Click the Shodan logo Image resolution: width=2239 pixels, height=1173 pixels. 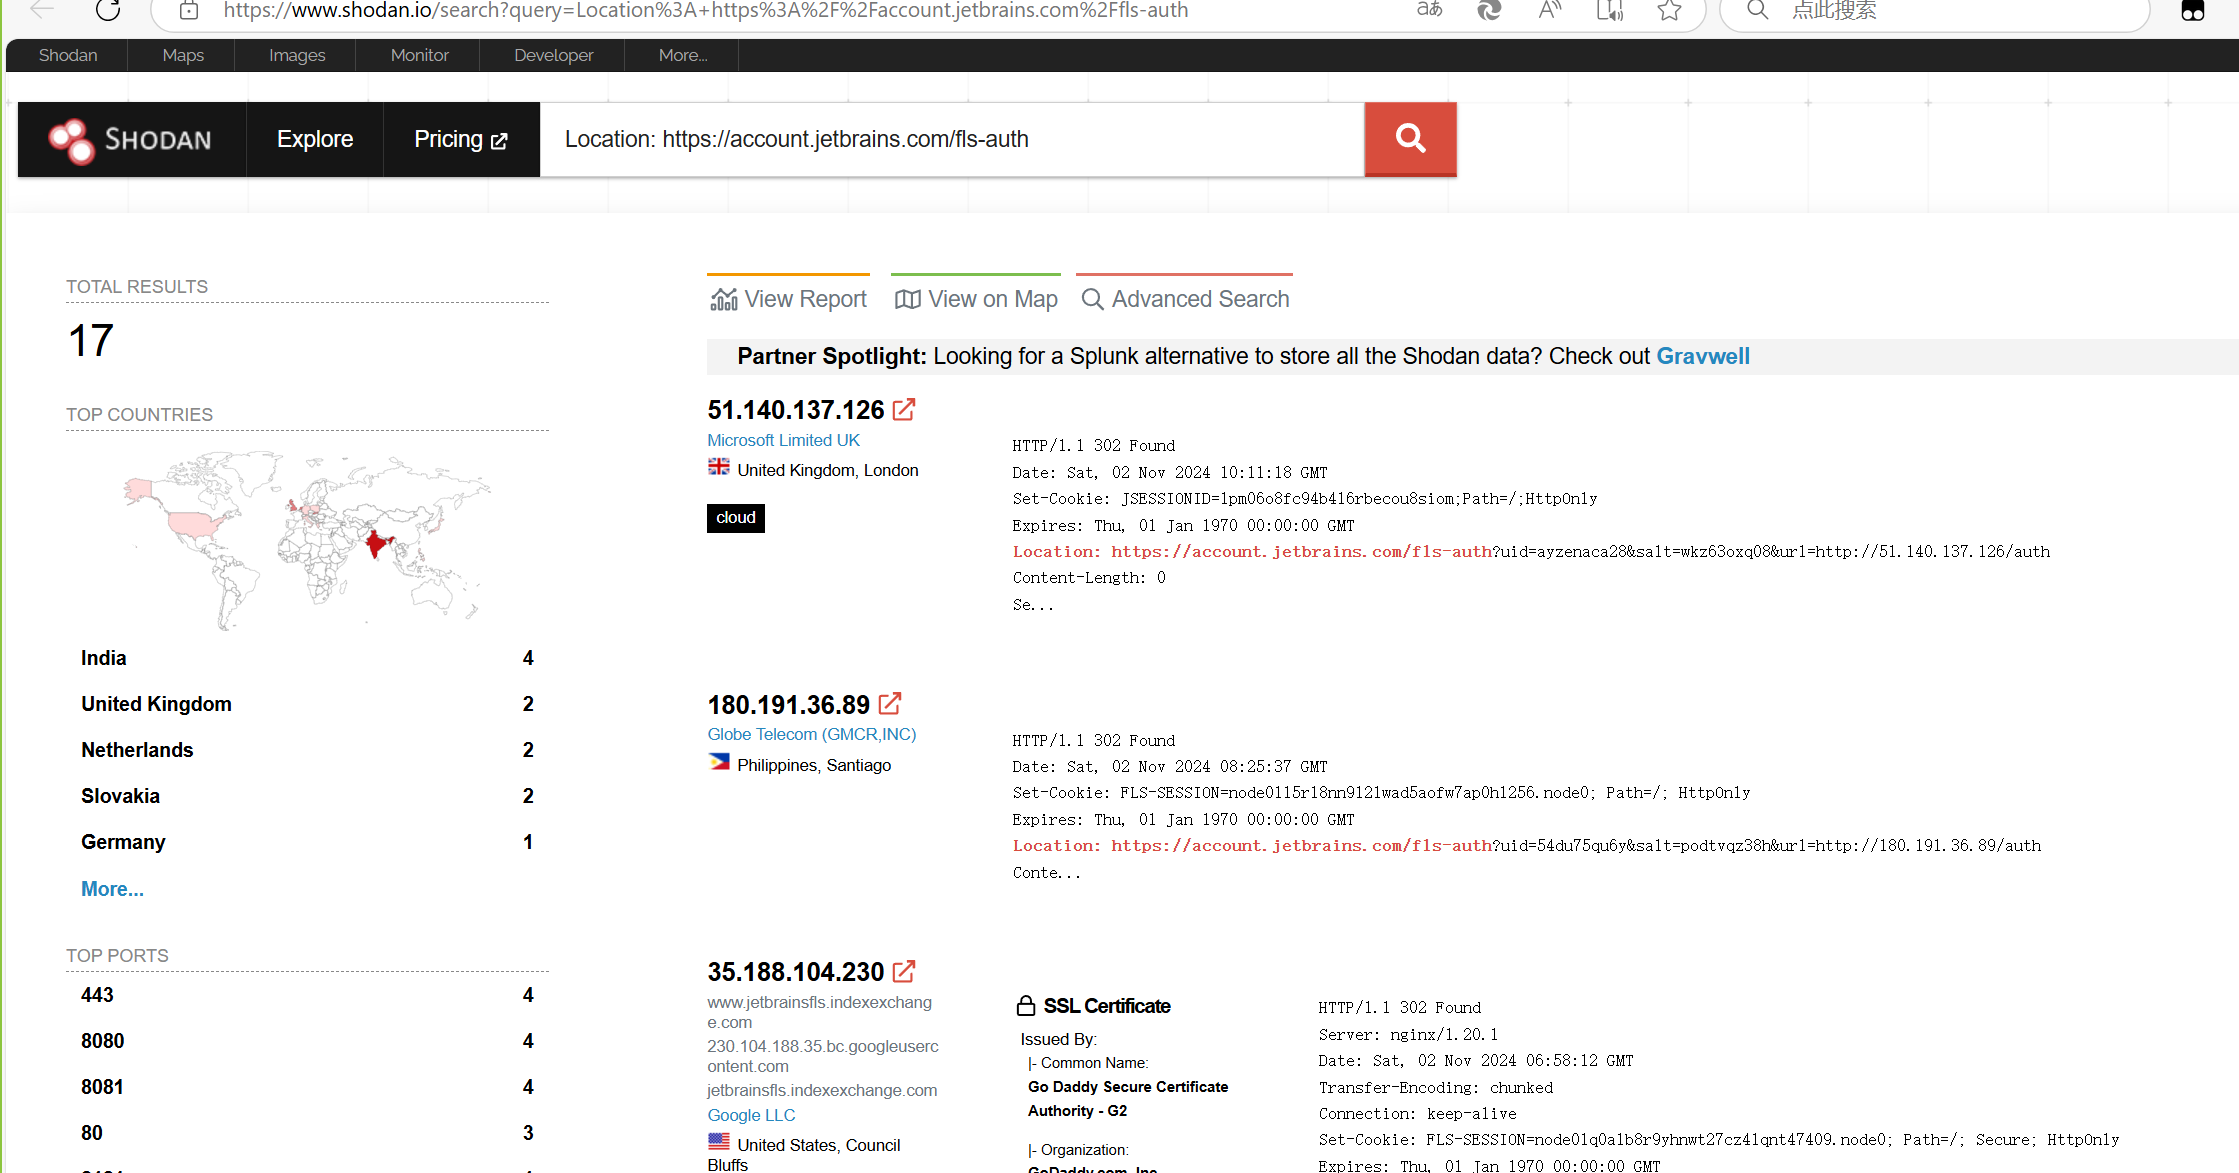tap(131, 140)
